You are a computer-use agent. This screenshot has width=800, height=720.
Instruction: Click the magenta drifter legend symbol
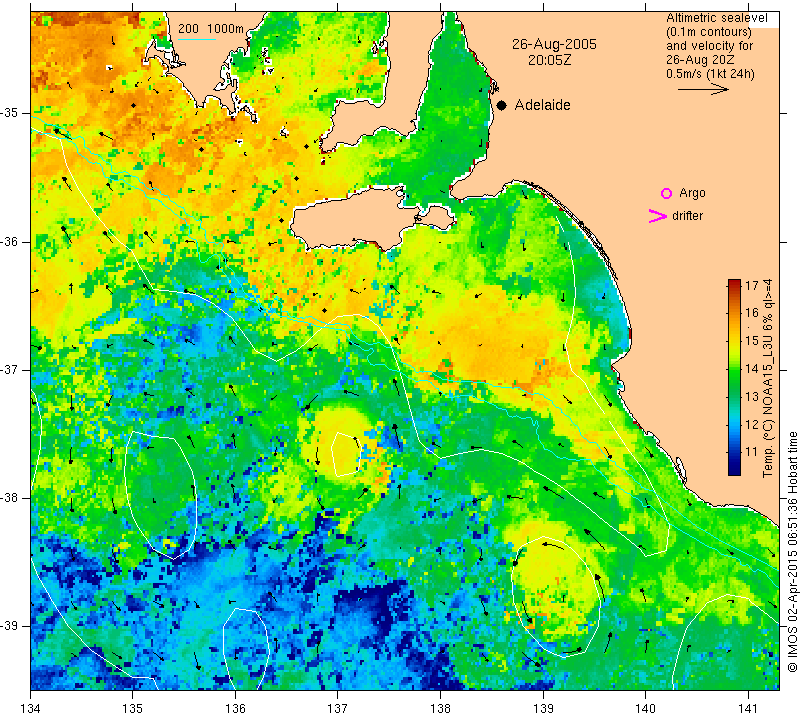point(658,216)
